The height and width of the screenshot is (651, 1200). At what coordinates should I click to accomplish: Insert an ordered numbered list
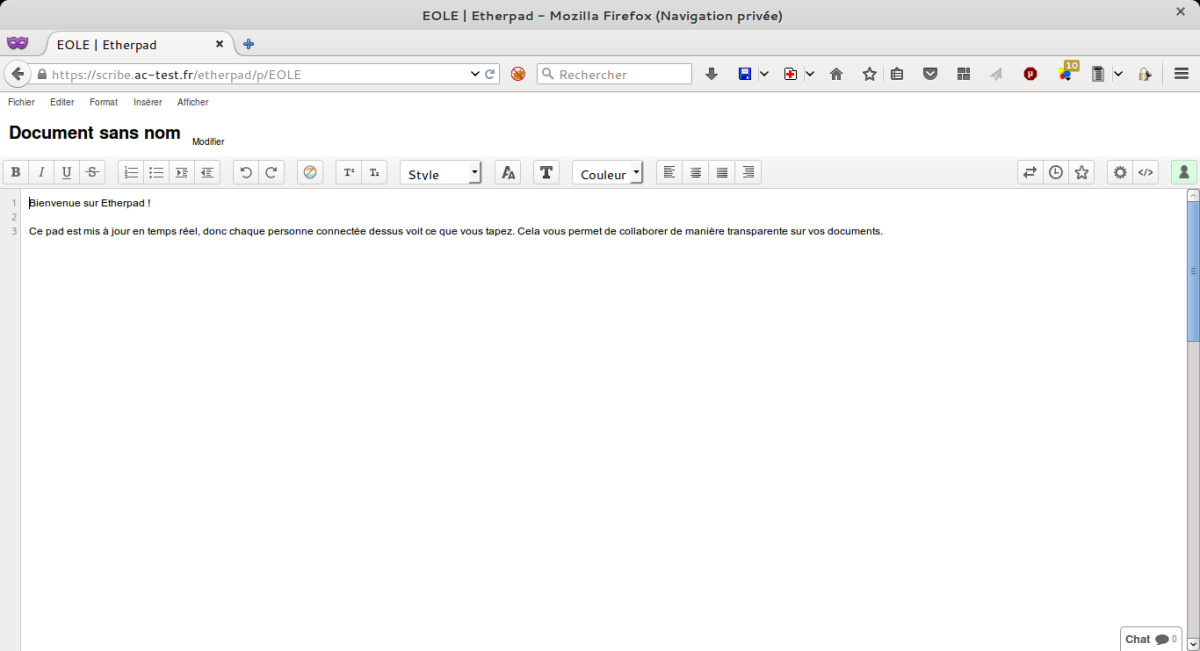[131, 172]
